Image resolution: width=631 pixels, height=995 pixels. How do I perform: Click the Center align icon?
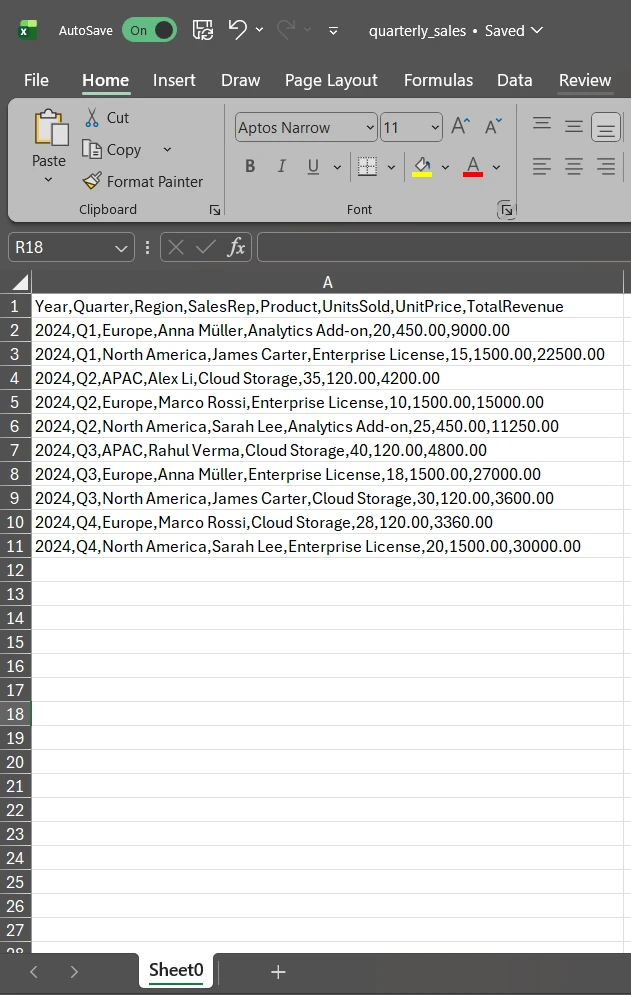[x=573, y=167]
